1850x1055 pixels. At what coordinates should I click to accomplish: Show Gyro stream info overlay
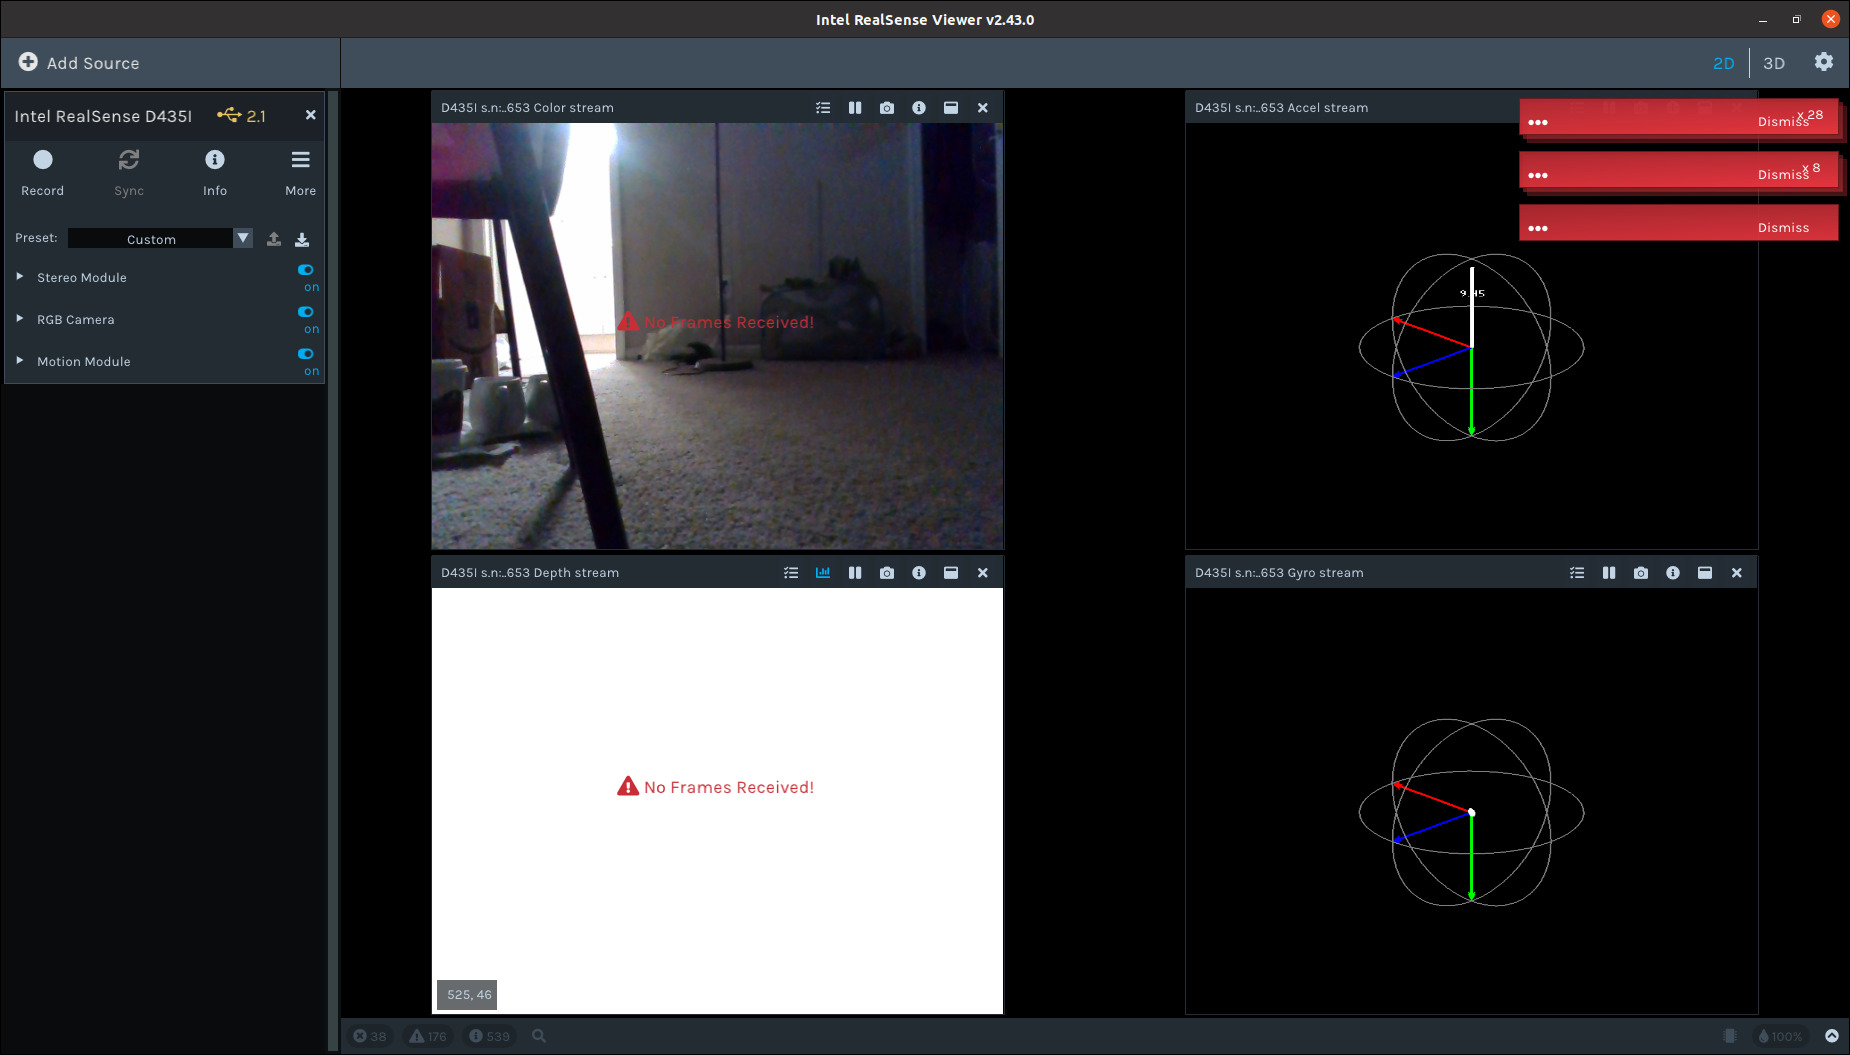click(1673, 573)
